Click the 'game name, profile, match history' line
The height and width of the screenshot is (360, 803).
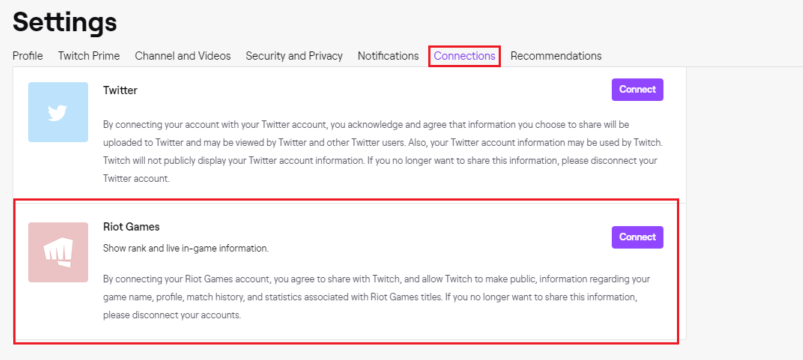pos(369,298)
